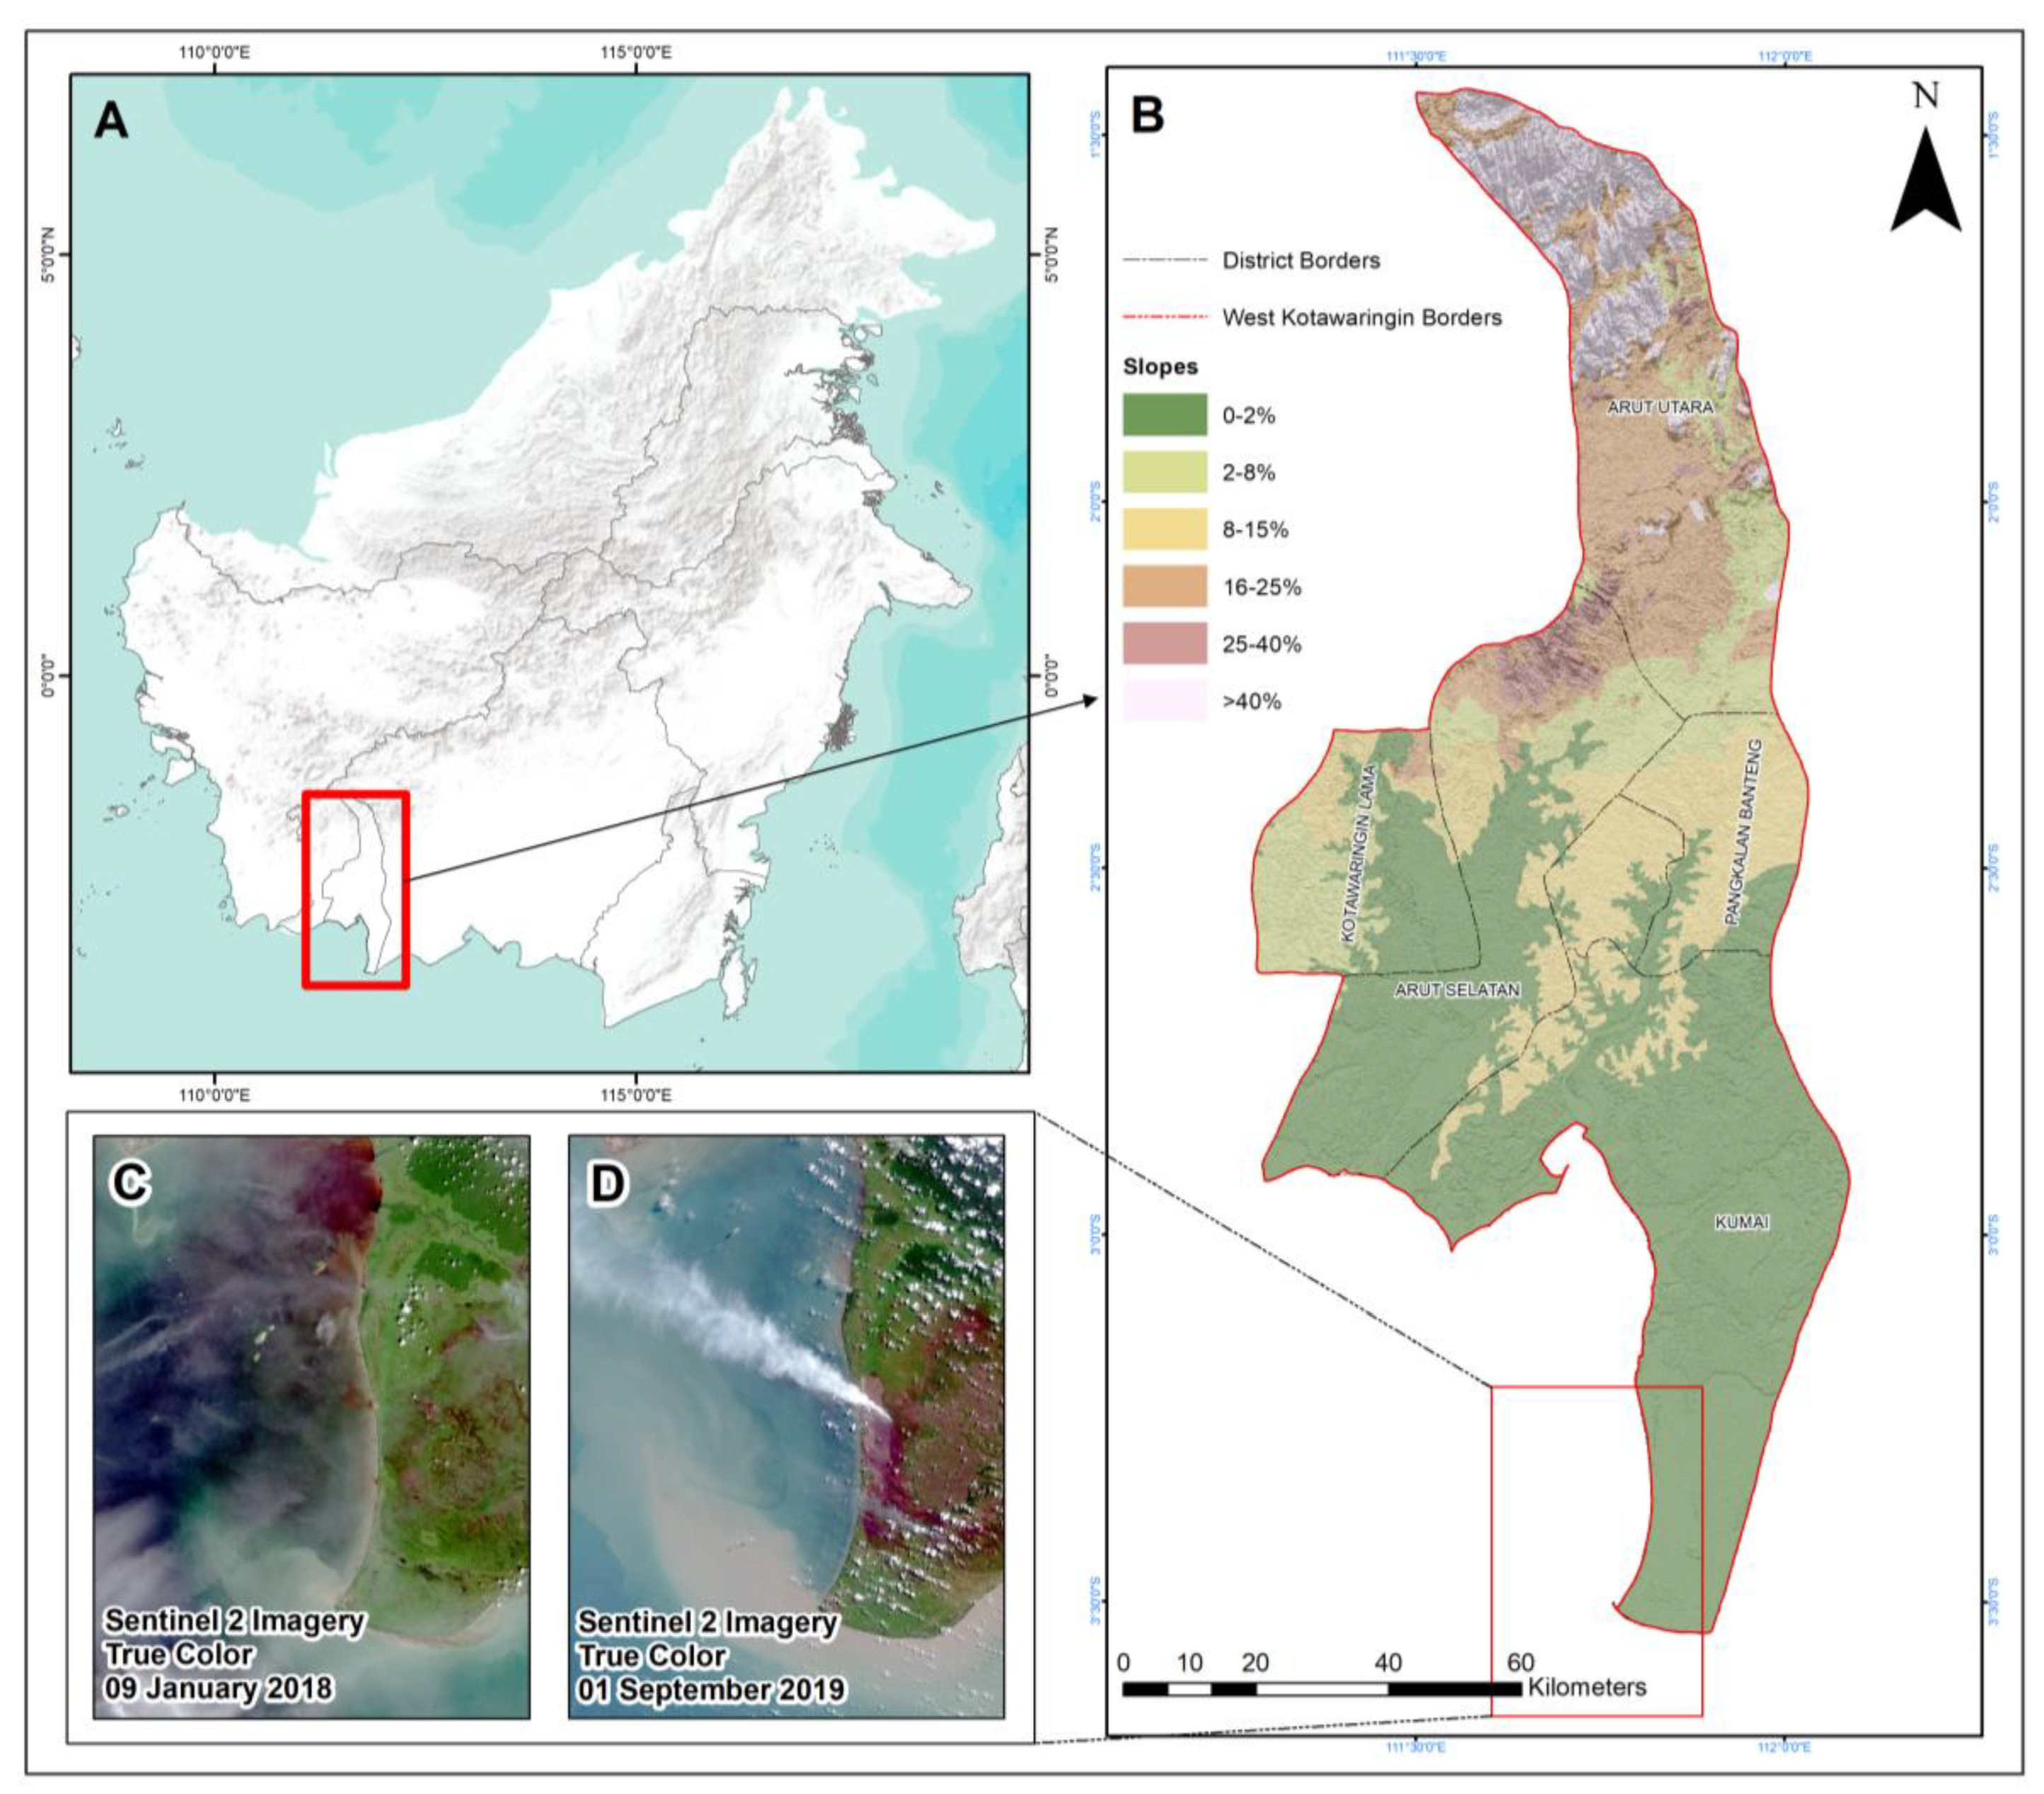Open the 01 September 2019 Sentinel image

pyautogui.click(x=786, y=1426)
